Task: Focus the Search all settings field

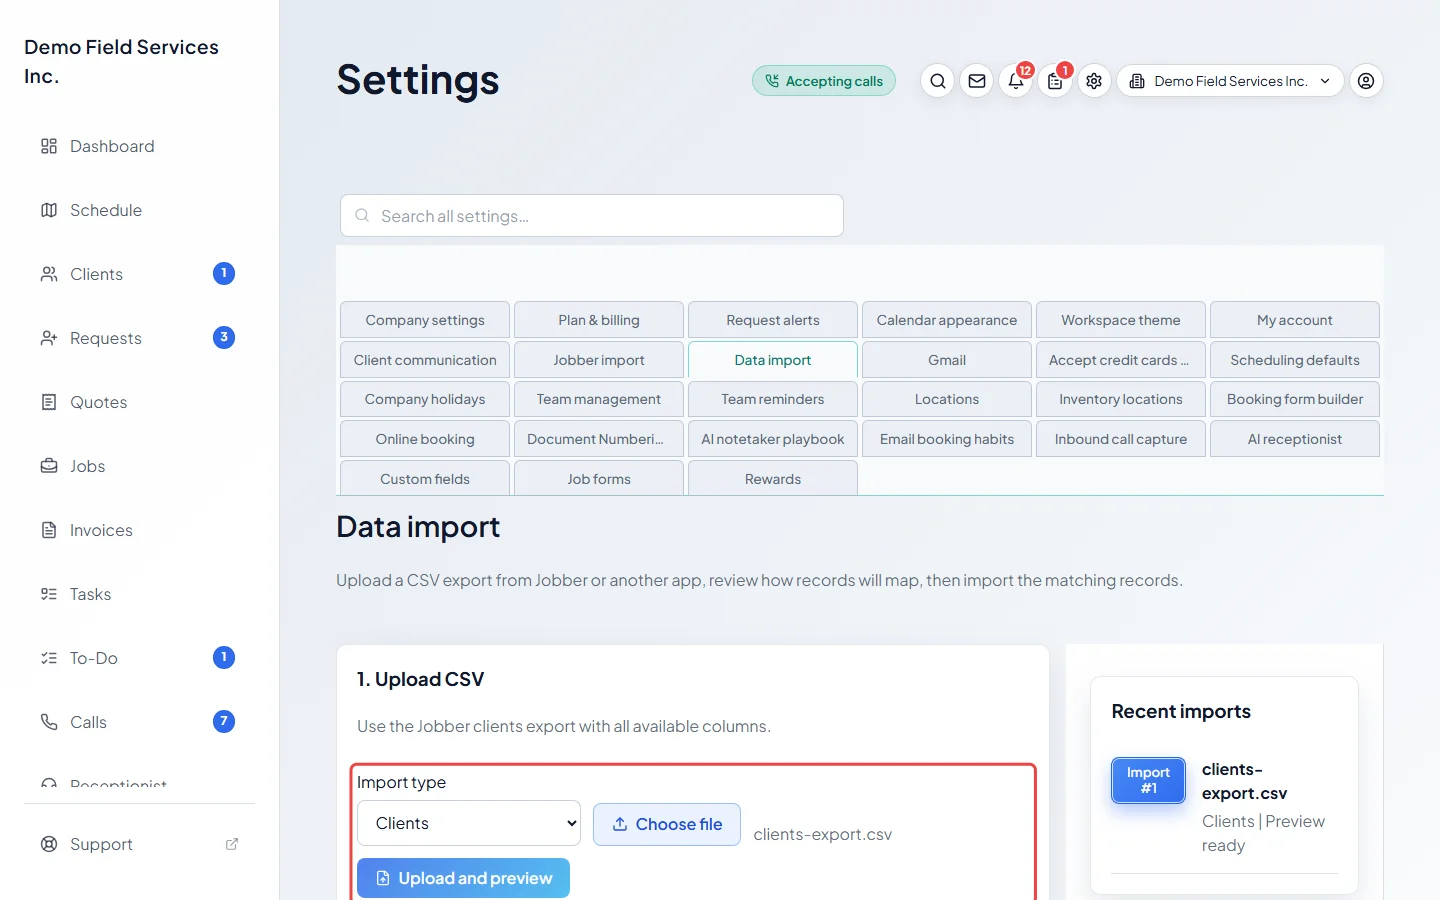Action: (592, 216)
